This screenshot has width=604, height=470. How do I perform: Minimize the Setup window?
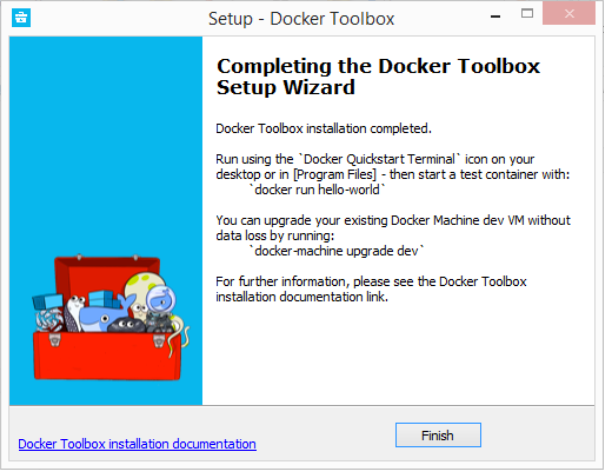[x=495, y=16]
